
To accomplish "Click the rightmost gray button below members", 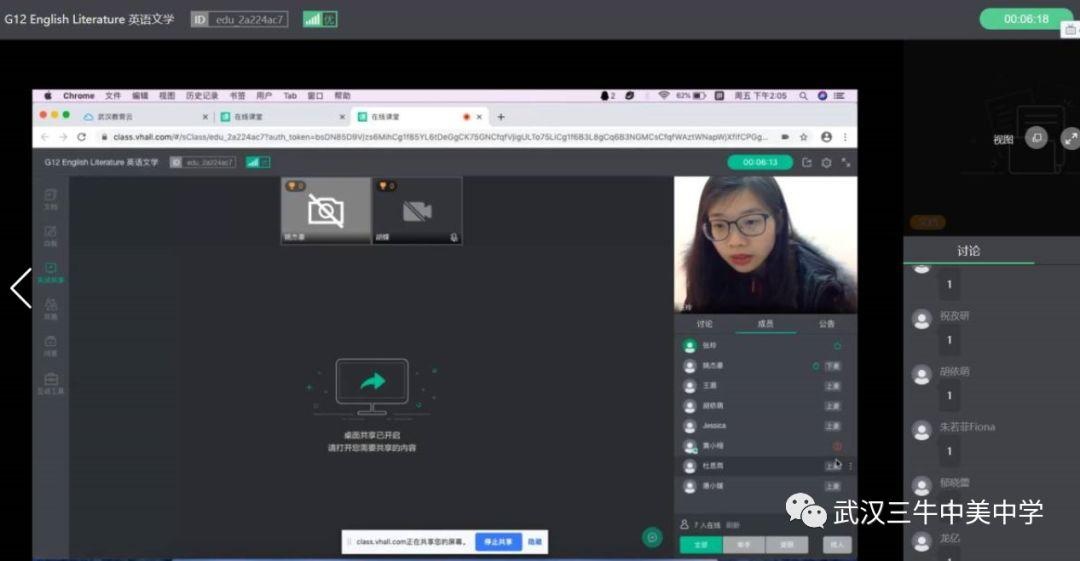I will pyautogui.click(x=837, y=544).
